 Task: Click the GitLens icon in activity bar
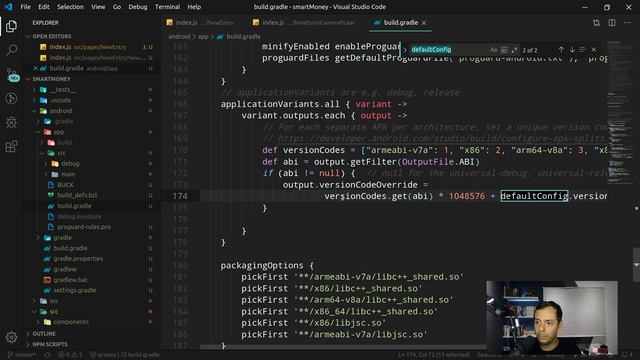point(11,98)
